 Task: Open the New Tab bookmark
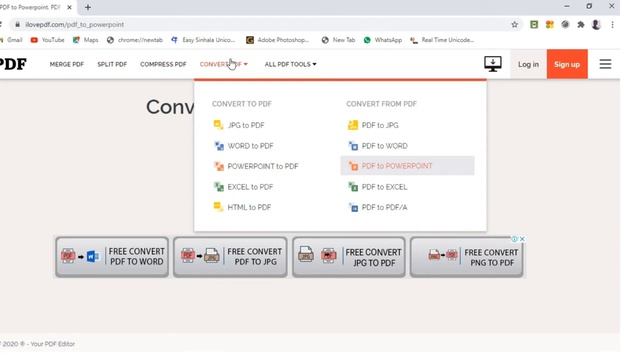pyautogui.click(x=338, y=40)
